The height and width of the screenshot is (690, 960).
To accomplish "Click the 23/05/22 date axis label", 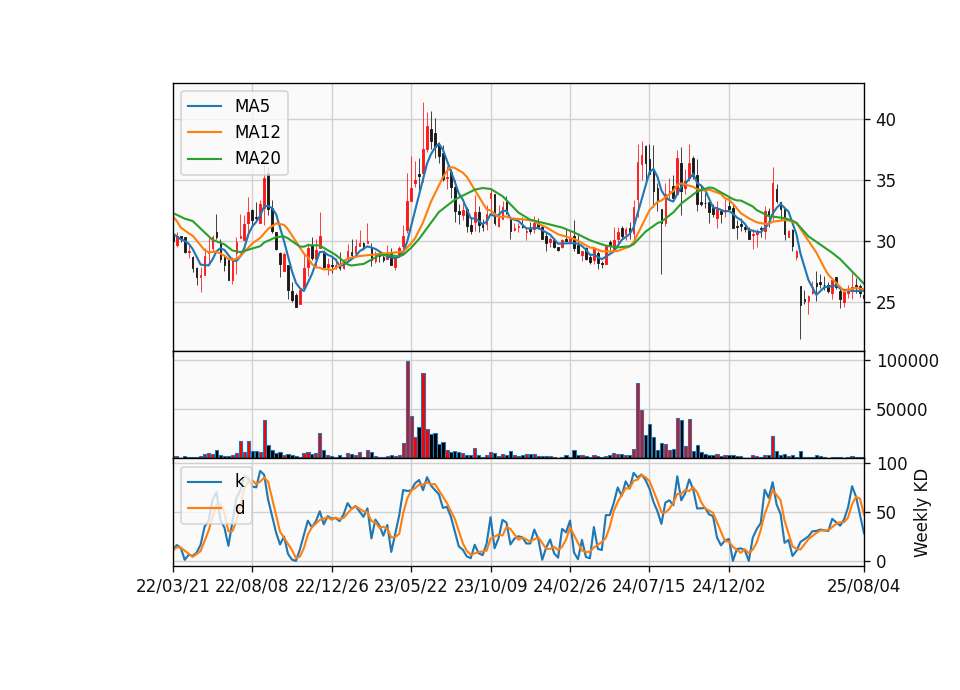I will [411, 586].
